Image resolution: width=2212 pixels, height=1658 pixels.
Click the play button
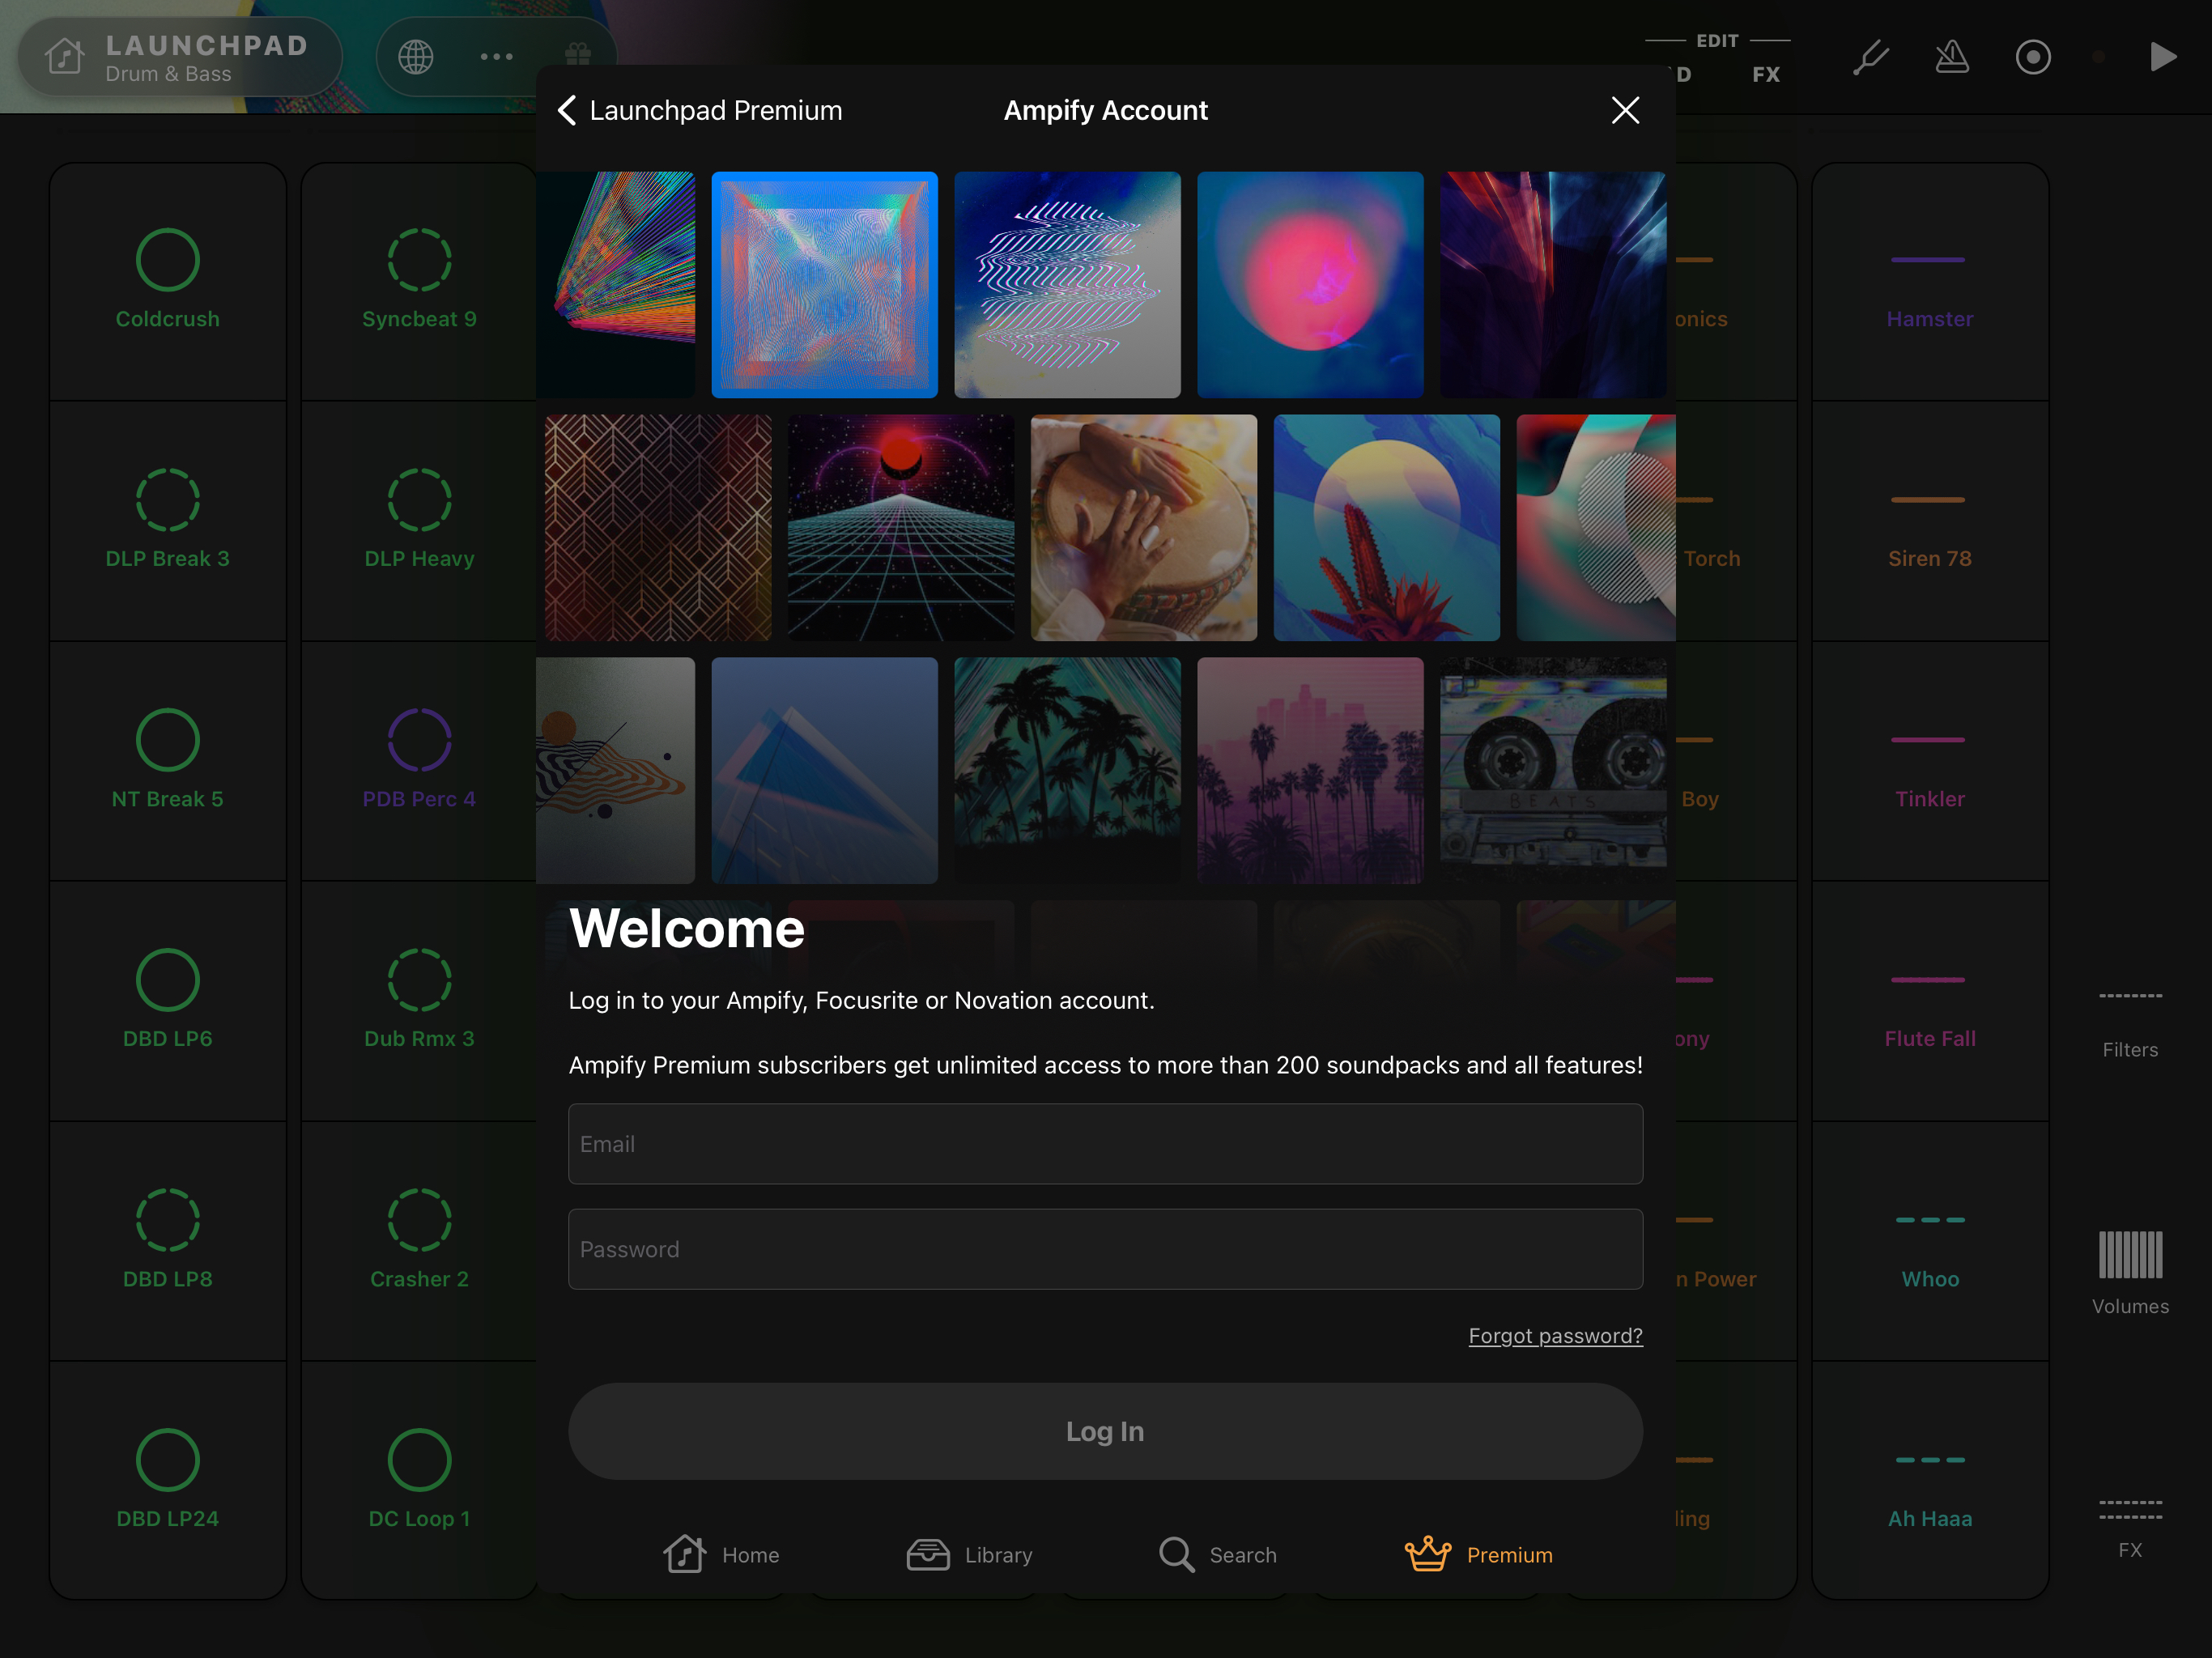pyautogui.click(x=2163, y=57)
